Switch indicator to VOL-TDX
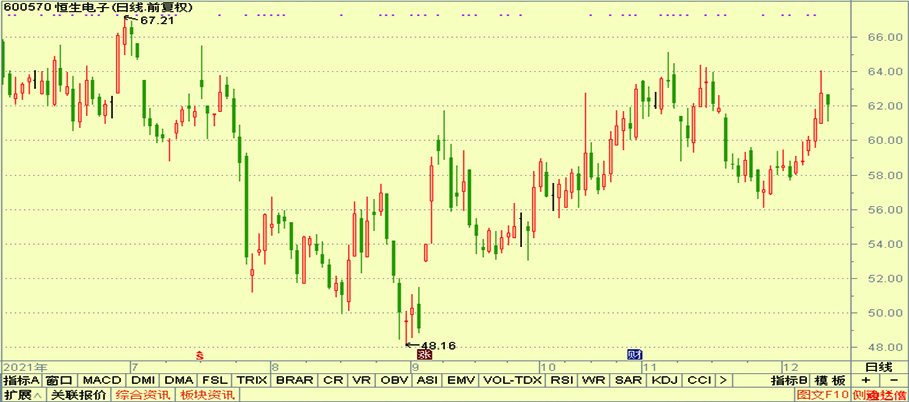909x402 pixels. [512, 381]
